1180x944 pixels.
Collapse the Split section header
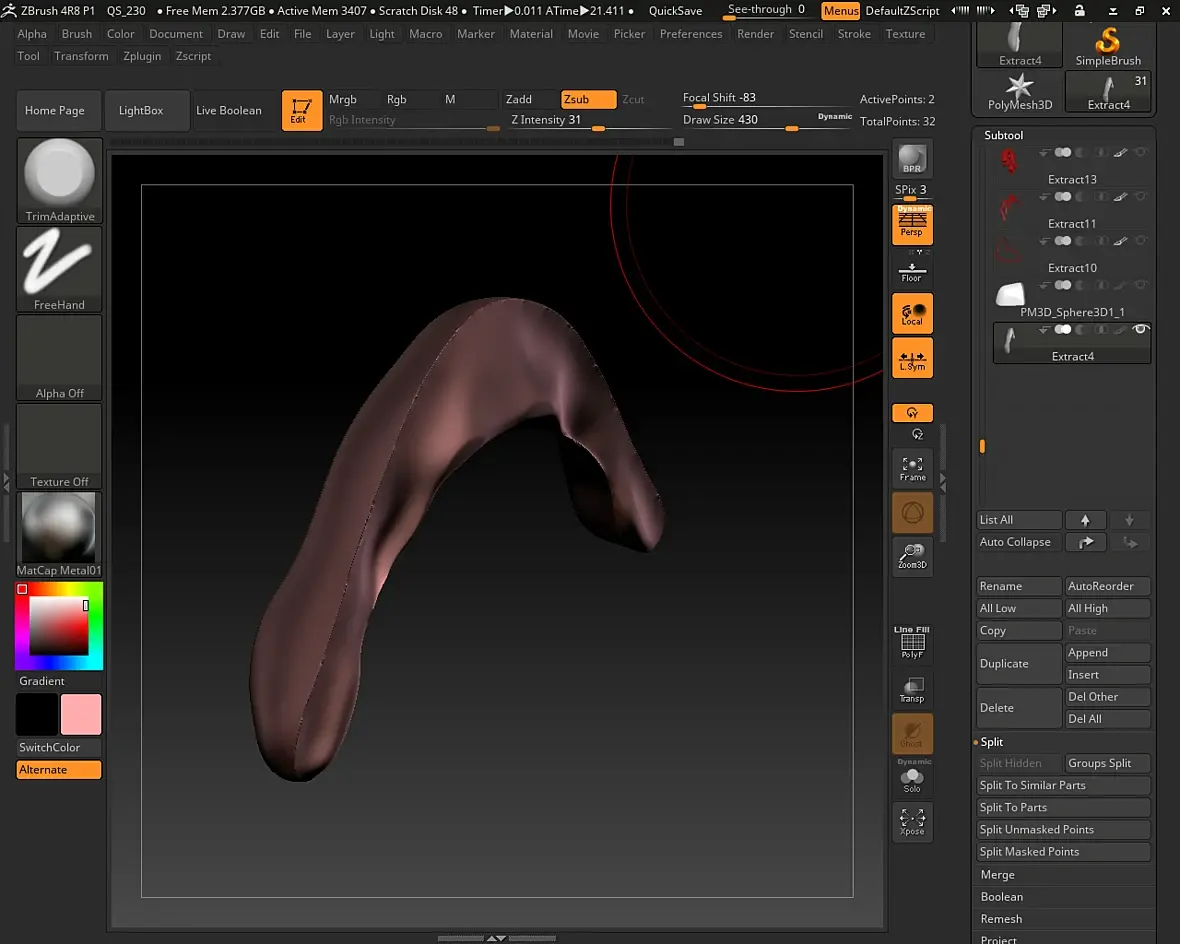point(992,742)
